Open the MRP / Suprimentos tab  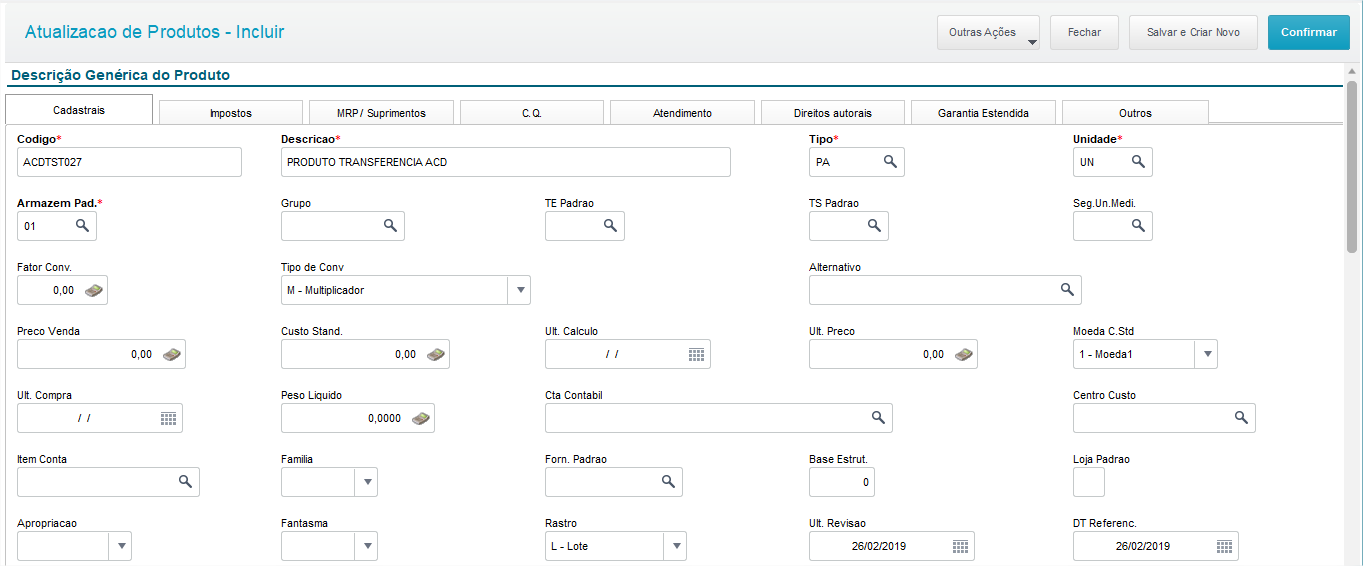coord(381,113)
